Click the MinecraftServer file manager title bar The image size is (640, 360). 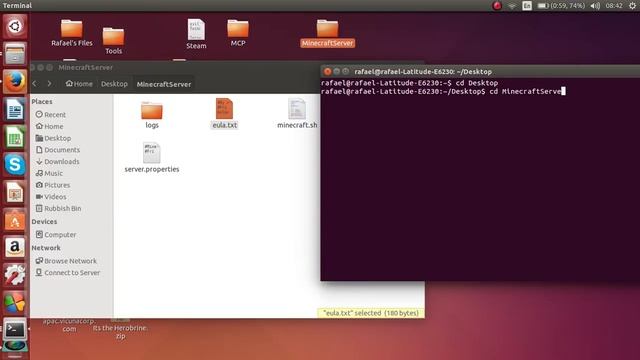pyautogui.click(x=175, y=67)
